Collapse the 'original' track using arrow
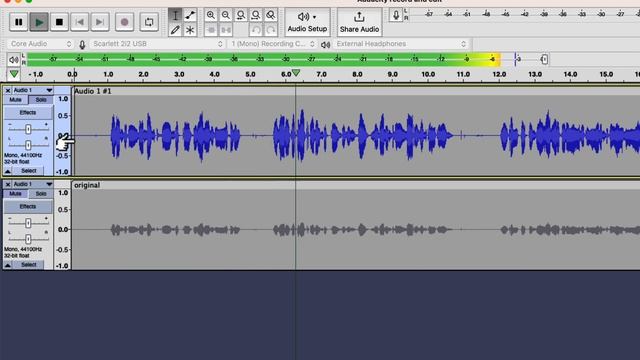This screenshot has height=360, width=640. coord(8,265)
